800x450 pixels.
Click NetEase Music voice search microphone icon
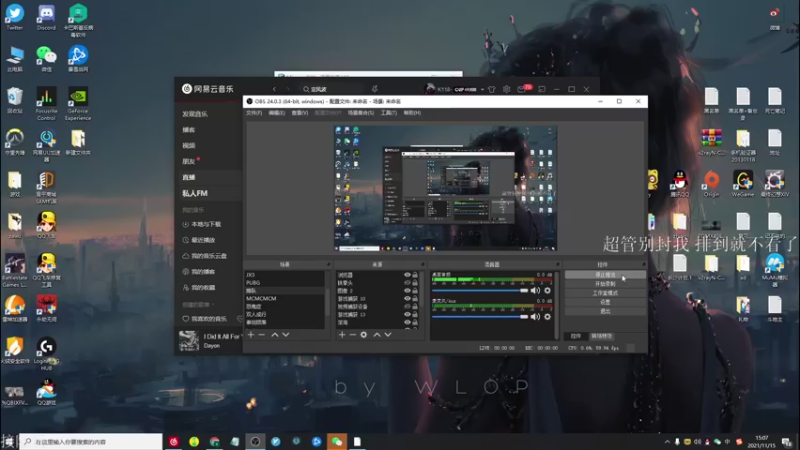pyautogui.click(x=374, y=89)
